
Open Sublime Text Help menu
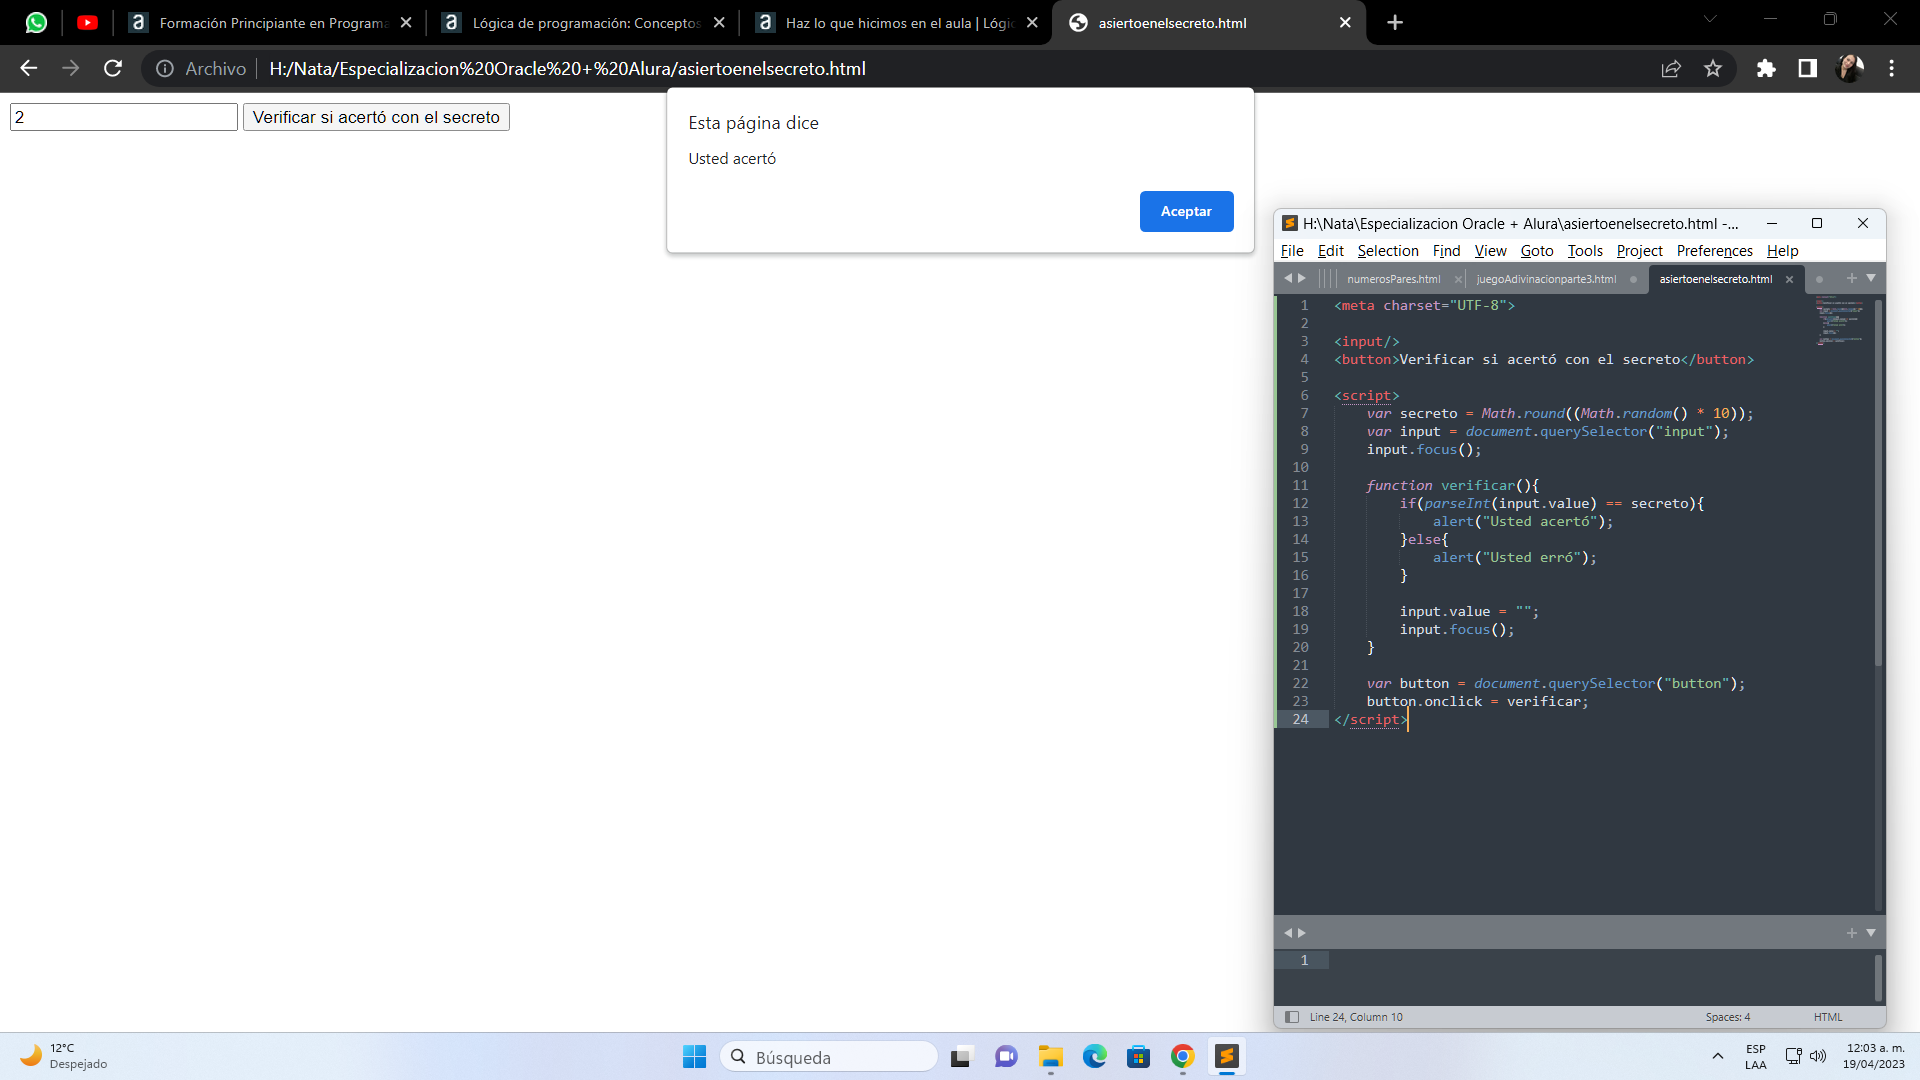pyautogui.click(x=1782, y=251)
